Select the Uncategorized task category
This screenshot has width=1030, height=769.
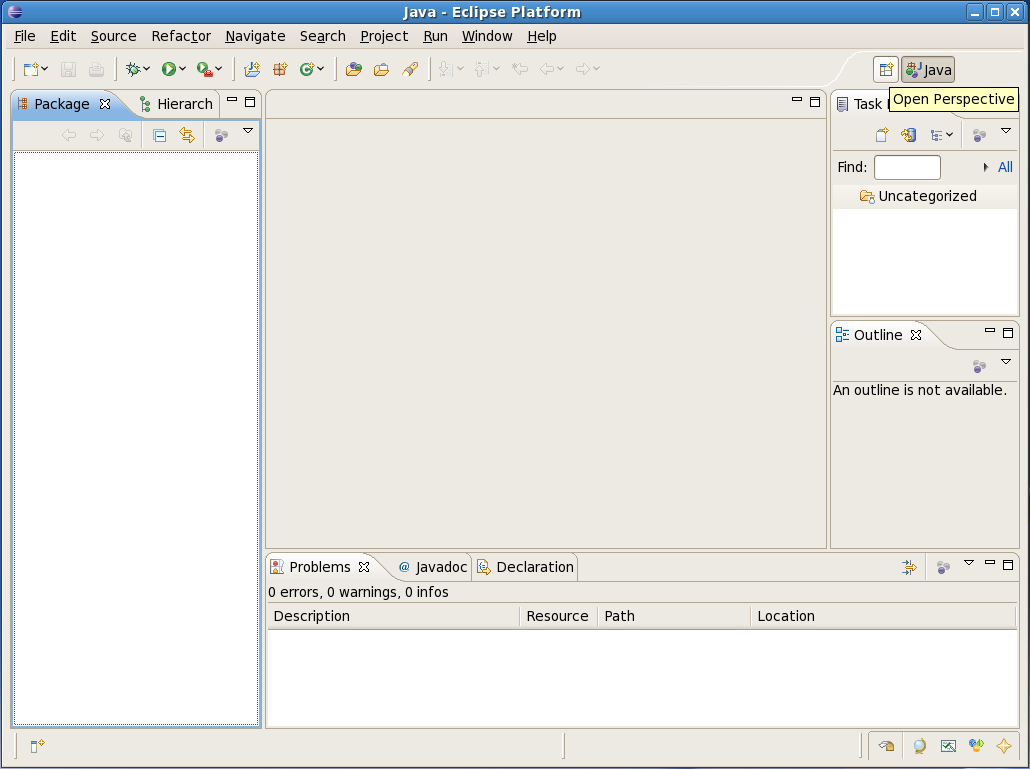[926, 196]
